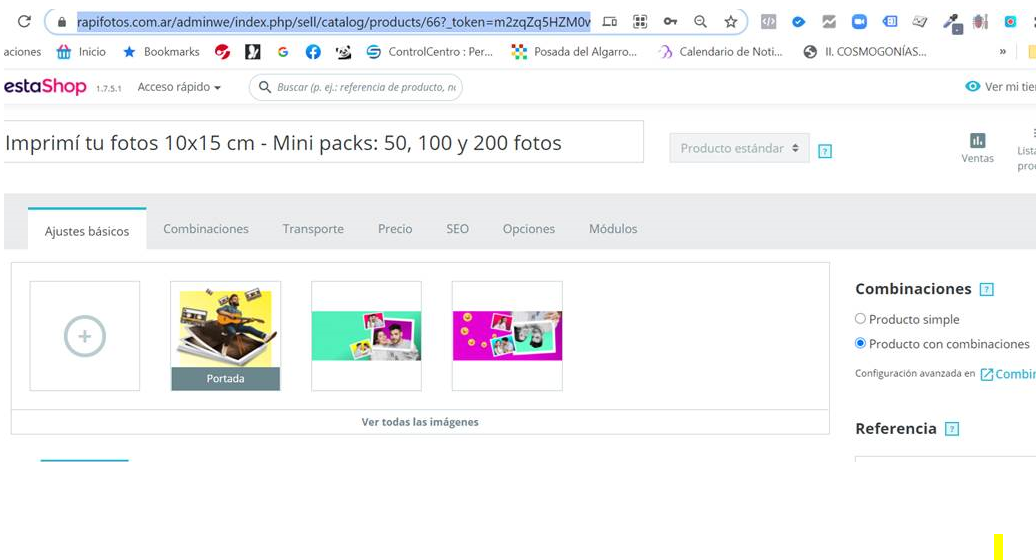Edit the product name field
The image size is (1036, 560).
[323, 141]
